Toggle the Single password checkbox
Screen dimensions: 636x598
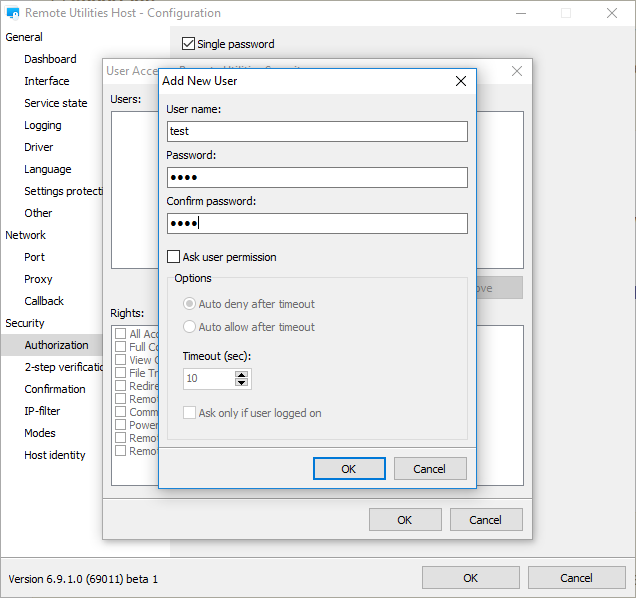[x=188, y=43]
